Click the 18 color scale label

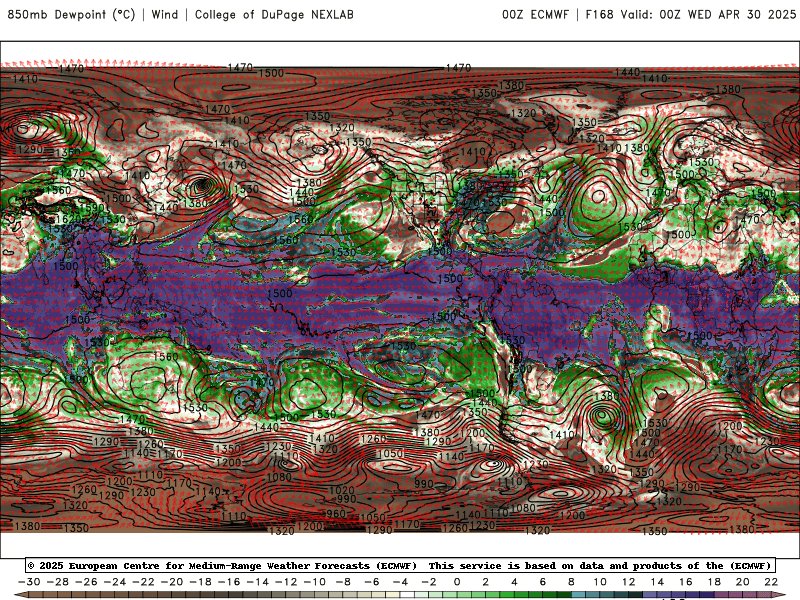tap(714, 582)
